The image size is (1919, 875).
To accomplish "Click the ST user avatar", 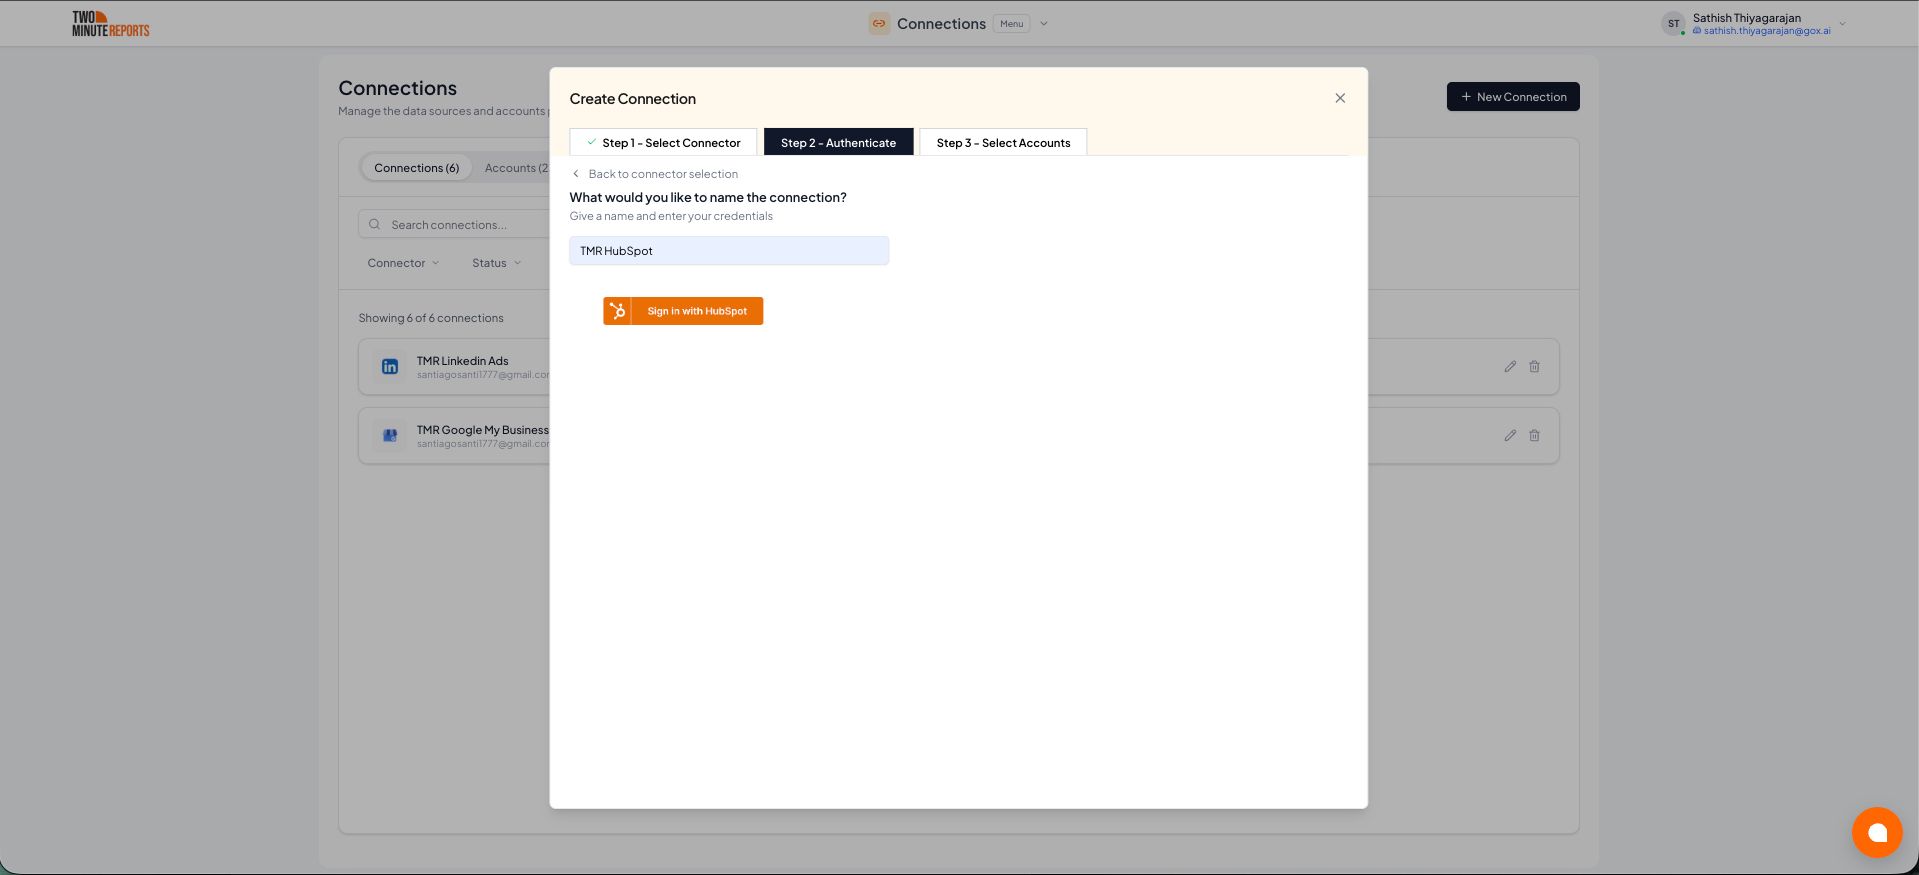I will click(1673, 24).
